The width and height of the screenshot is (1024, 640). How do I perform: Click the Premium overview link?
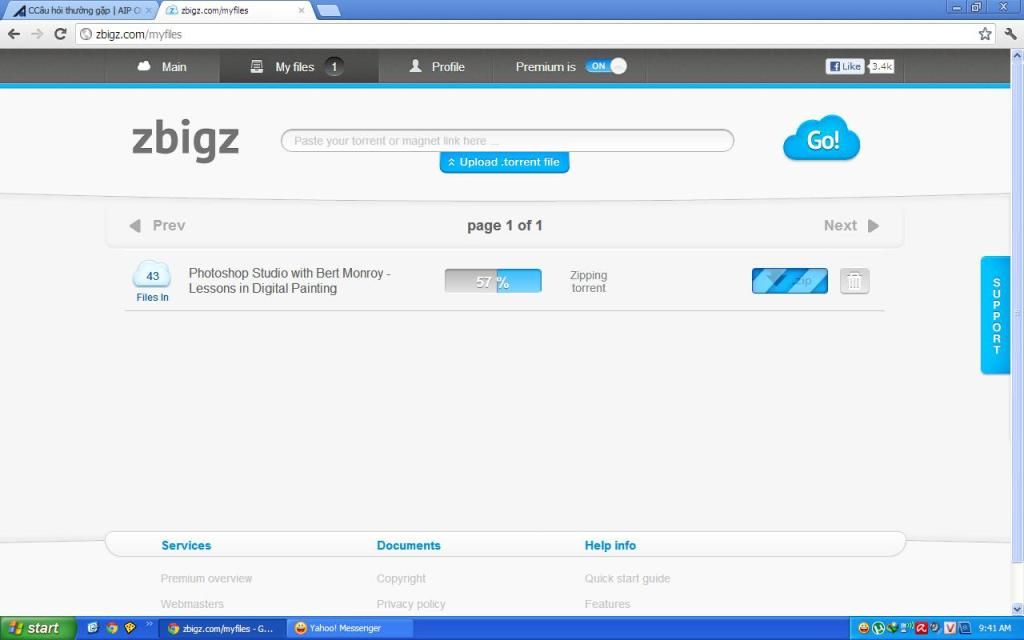(x=206, y=579)
